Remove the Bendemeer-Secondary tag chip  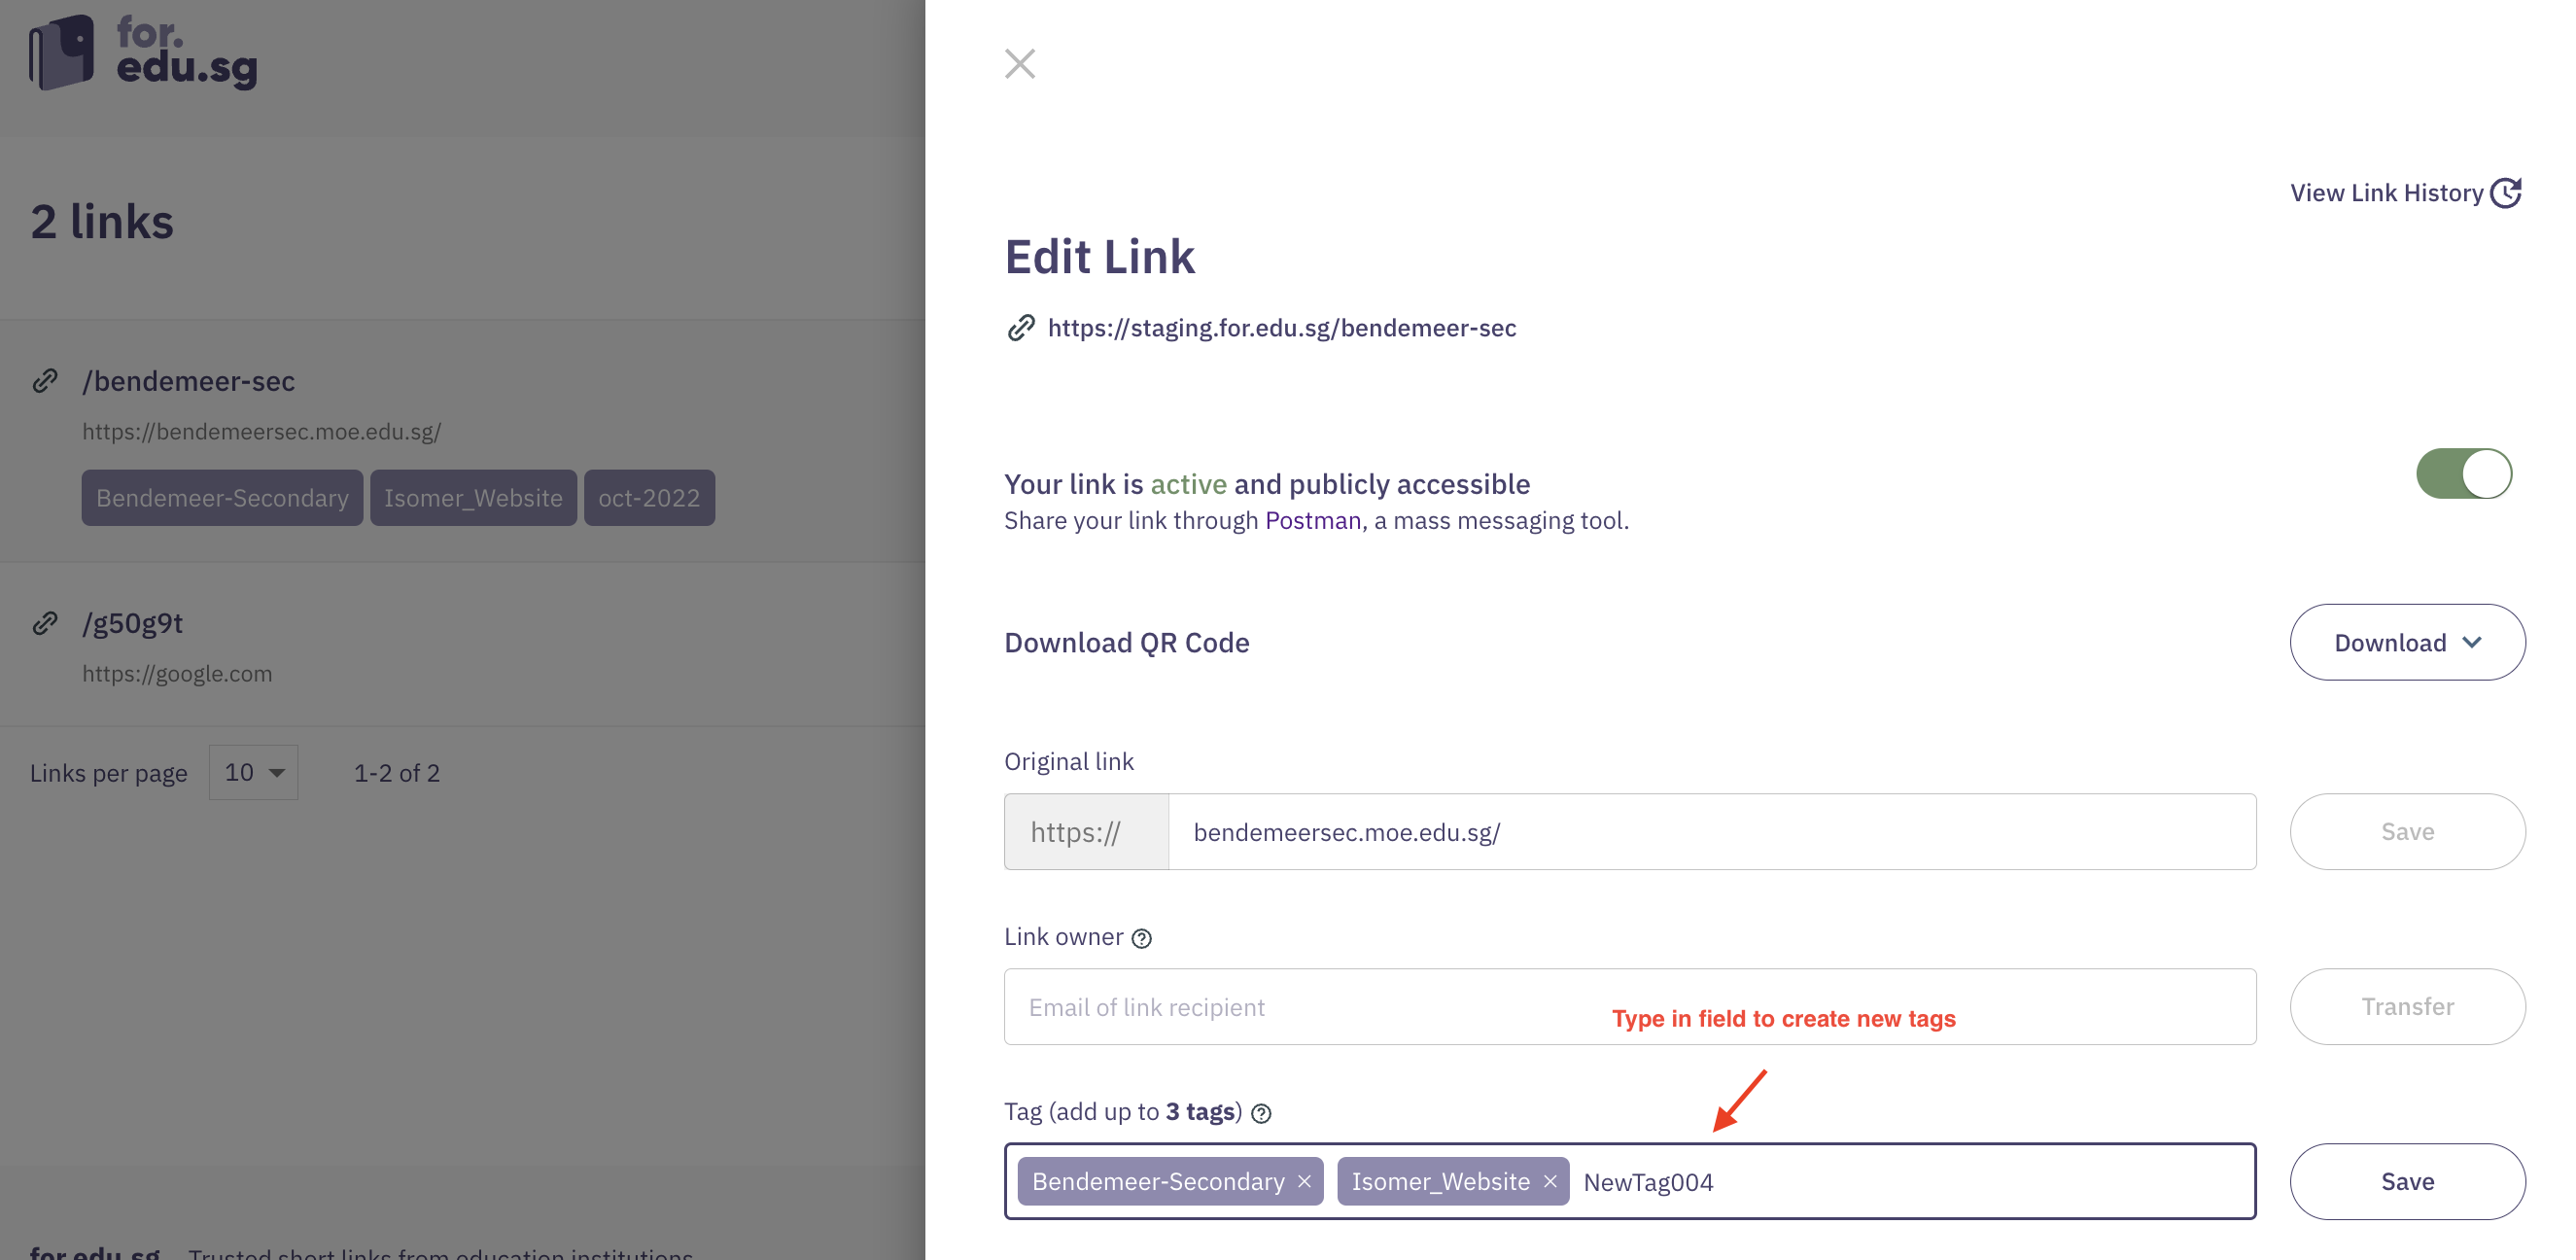point(1304,1181)
